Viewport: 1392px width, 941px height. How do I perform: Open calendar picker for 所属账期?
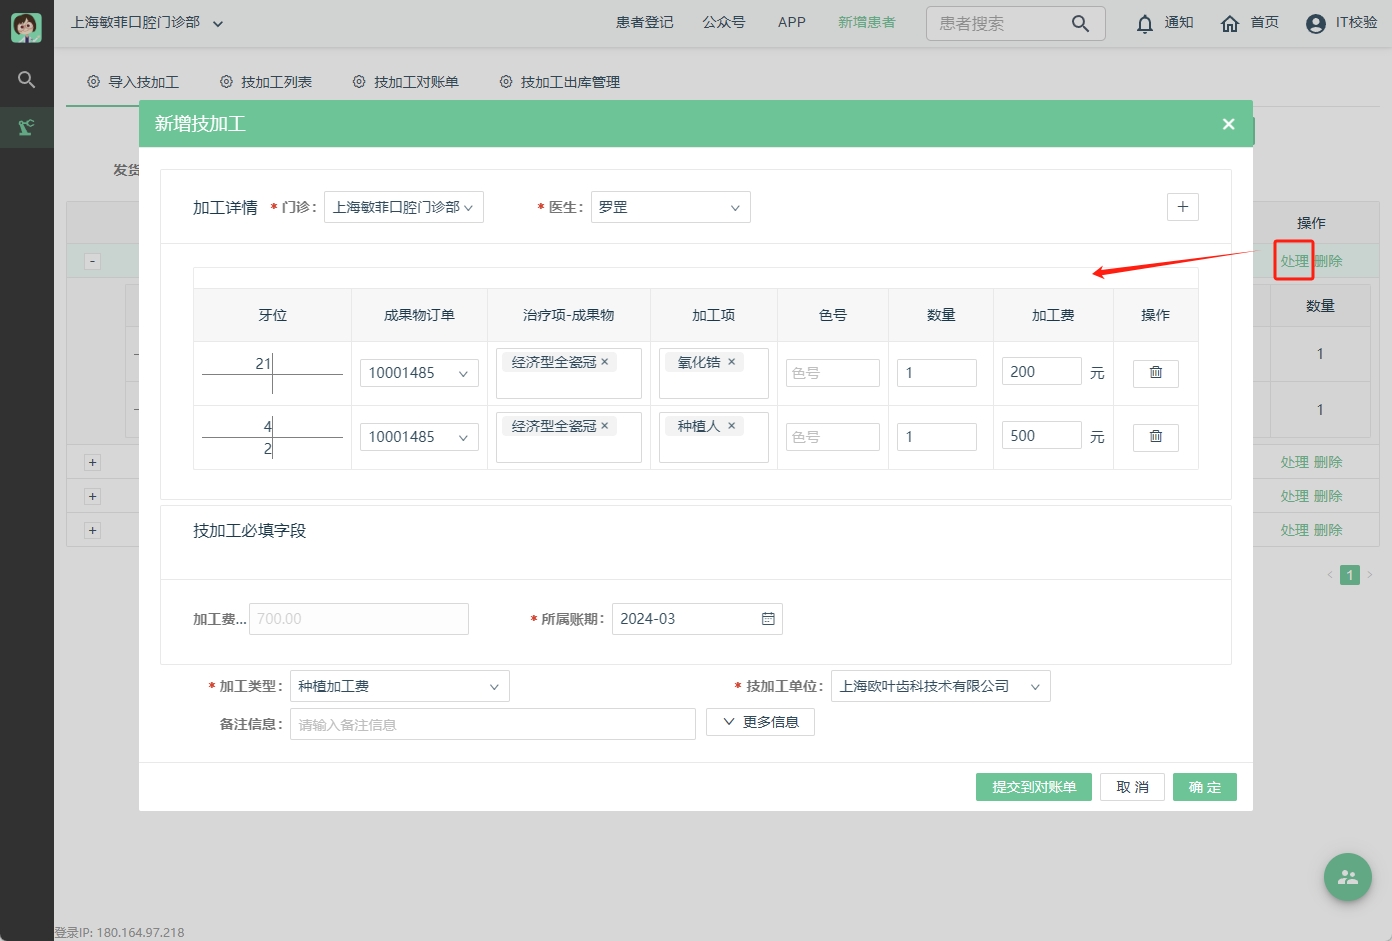(x=768, y=619)
